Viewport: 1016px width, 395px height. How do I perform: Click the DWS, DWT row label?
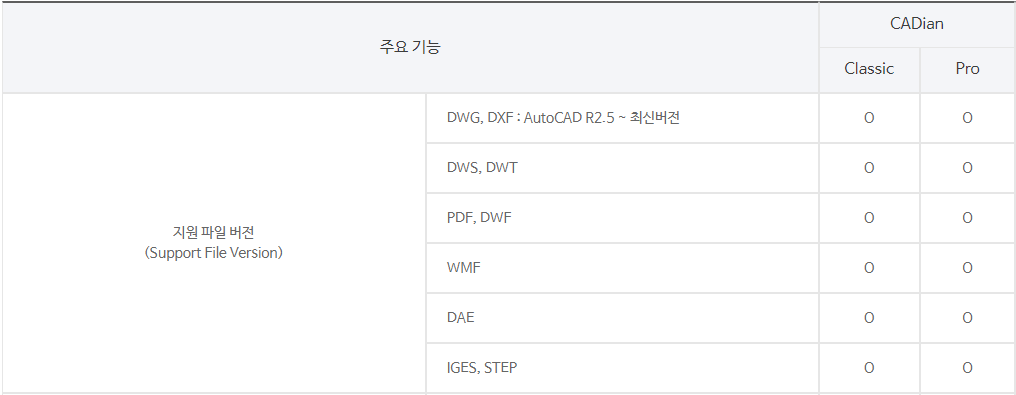tap(482, 168)
